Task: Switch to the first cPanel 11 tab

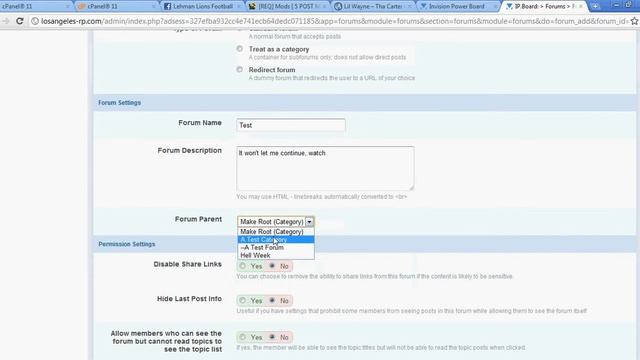Action: pos(35,7)
